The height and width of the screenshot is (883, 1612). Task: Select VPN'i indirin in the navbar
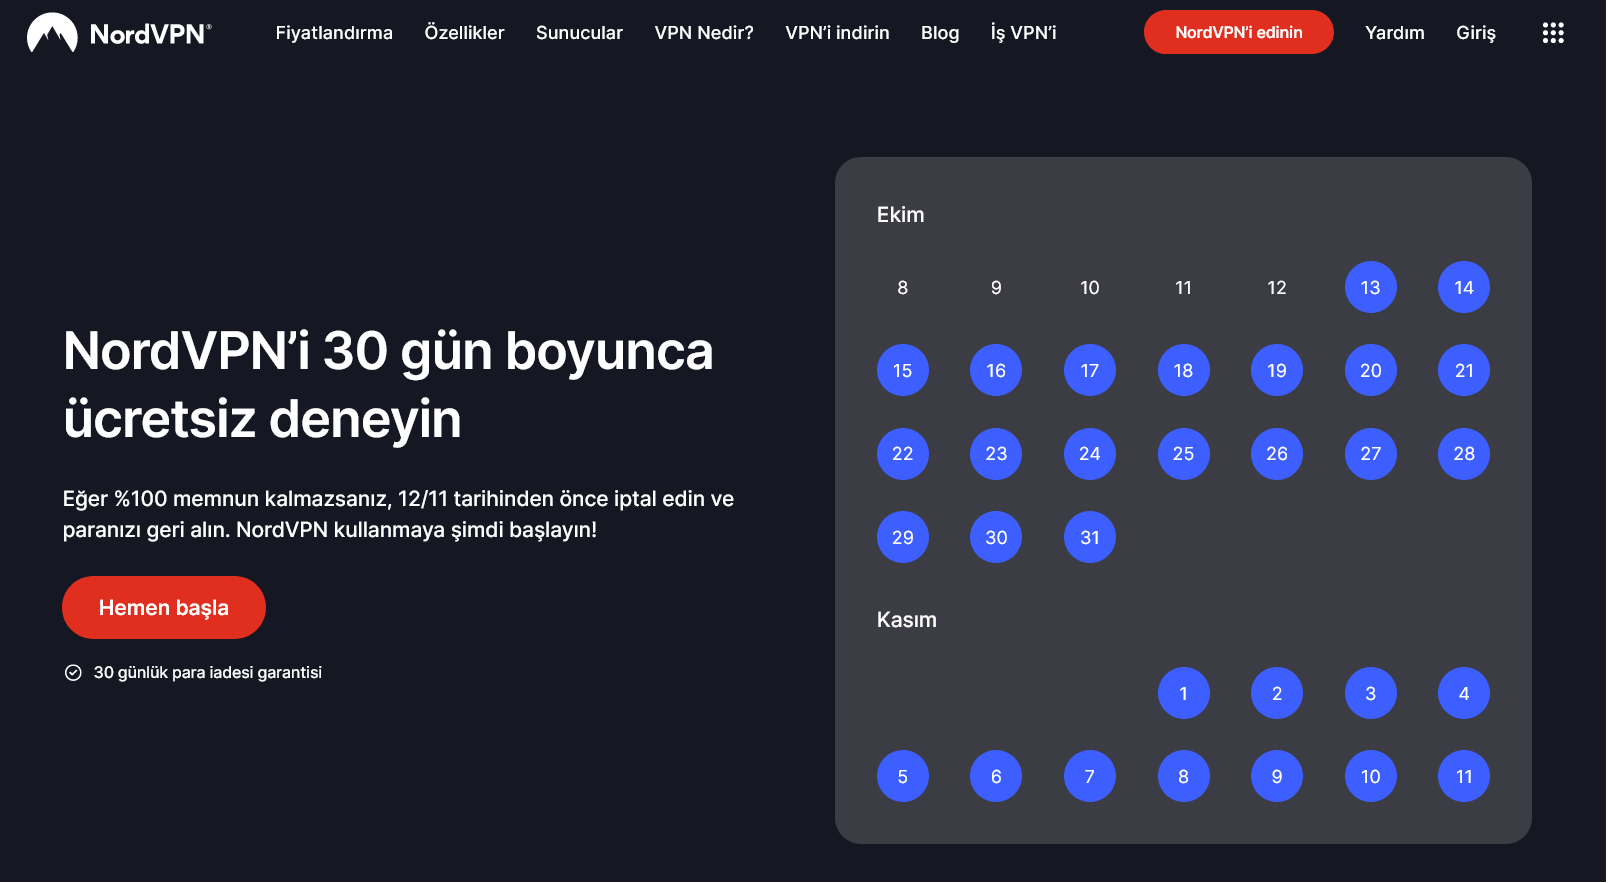click(x=837, y=33)
